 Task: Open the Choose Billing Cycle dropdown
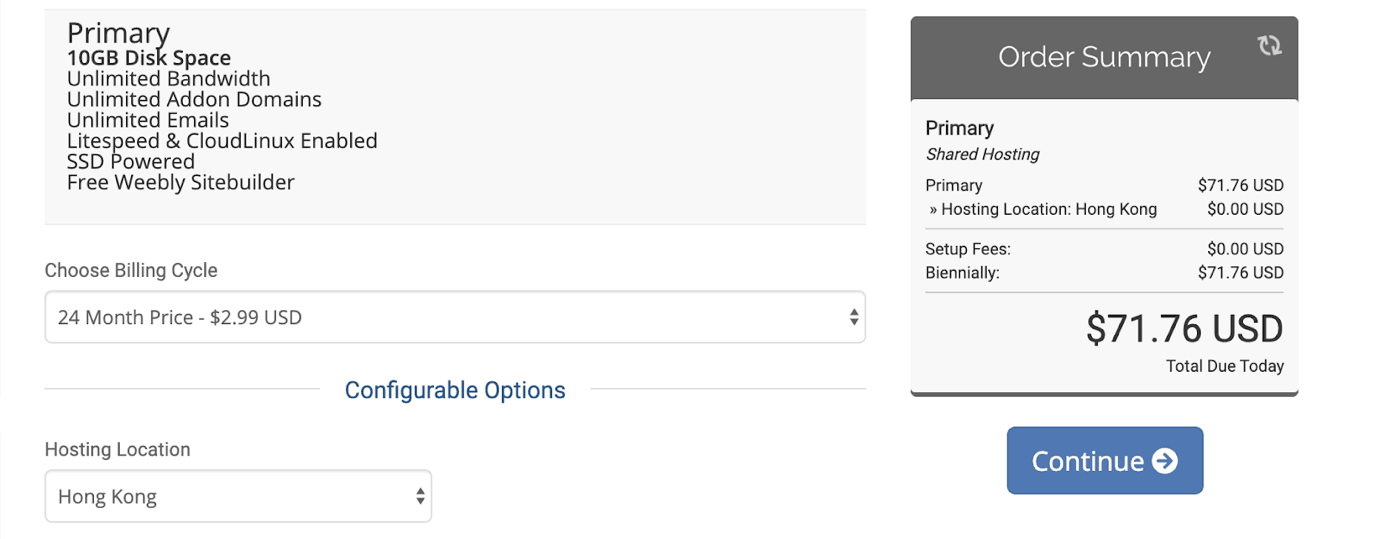coord(455,317)
